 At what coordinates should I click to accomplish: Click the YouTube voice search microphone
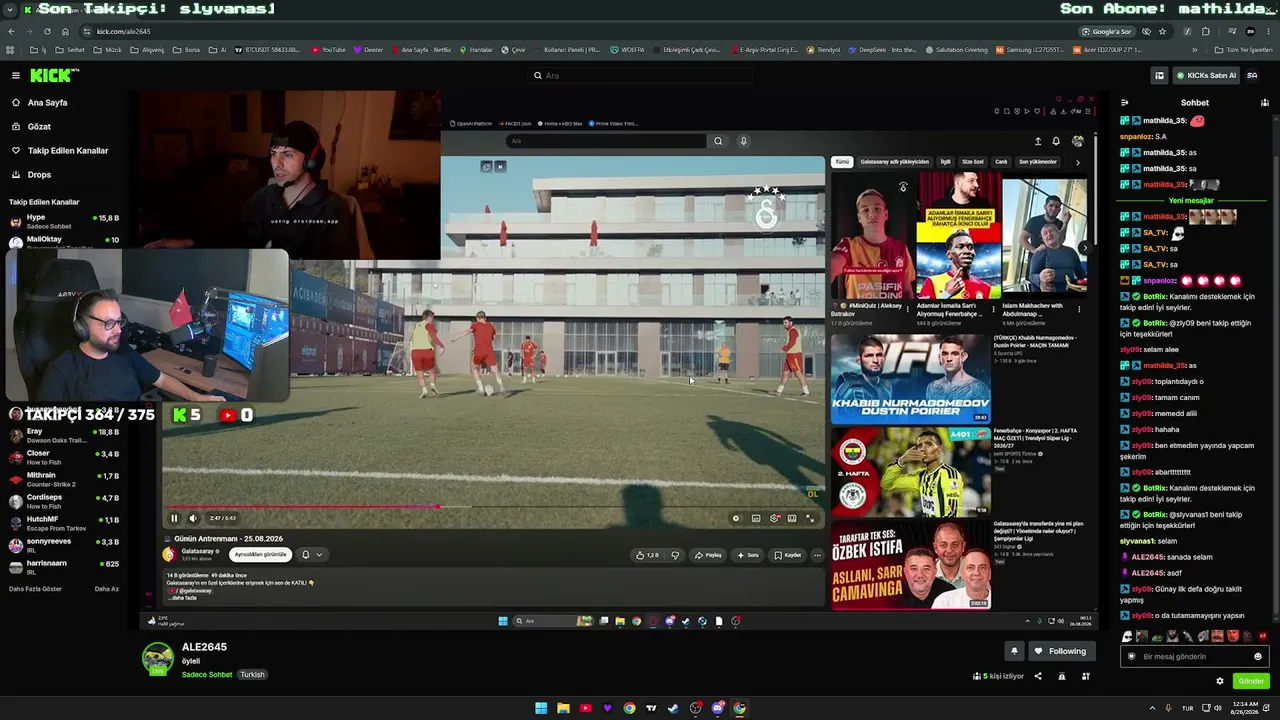743,141
